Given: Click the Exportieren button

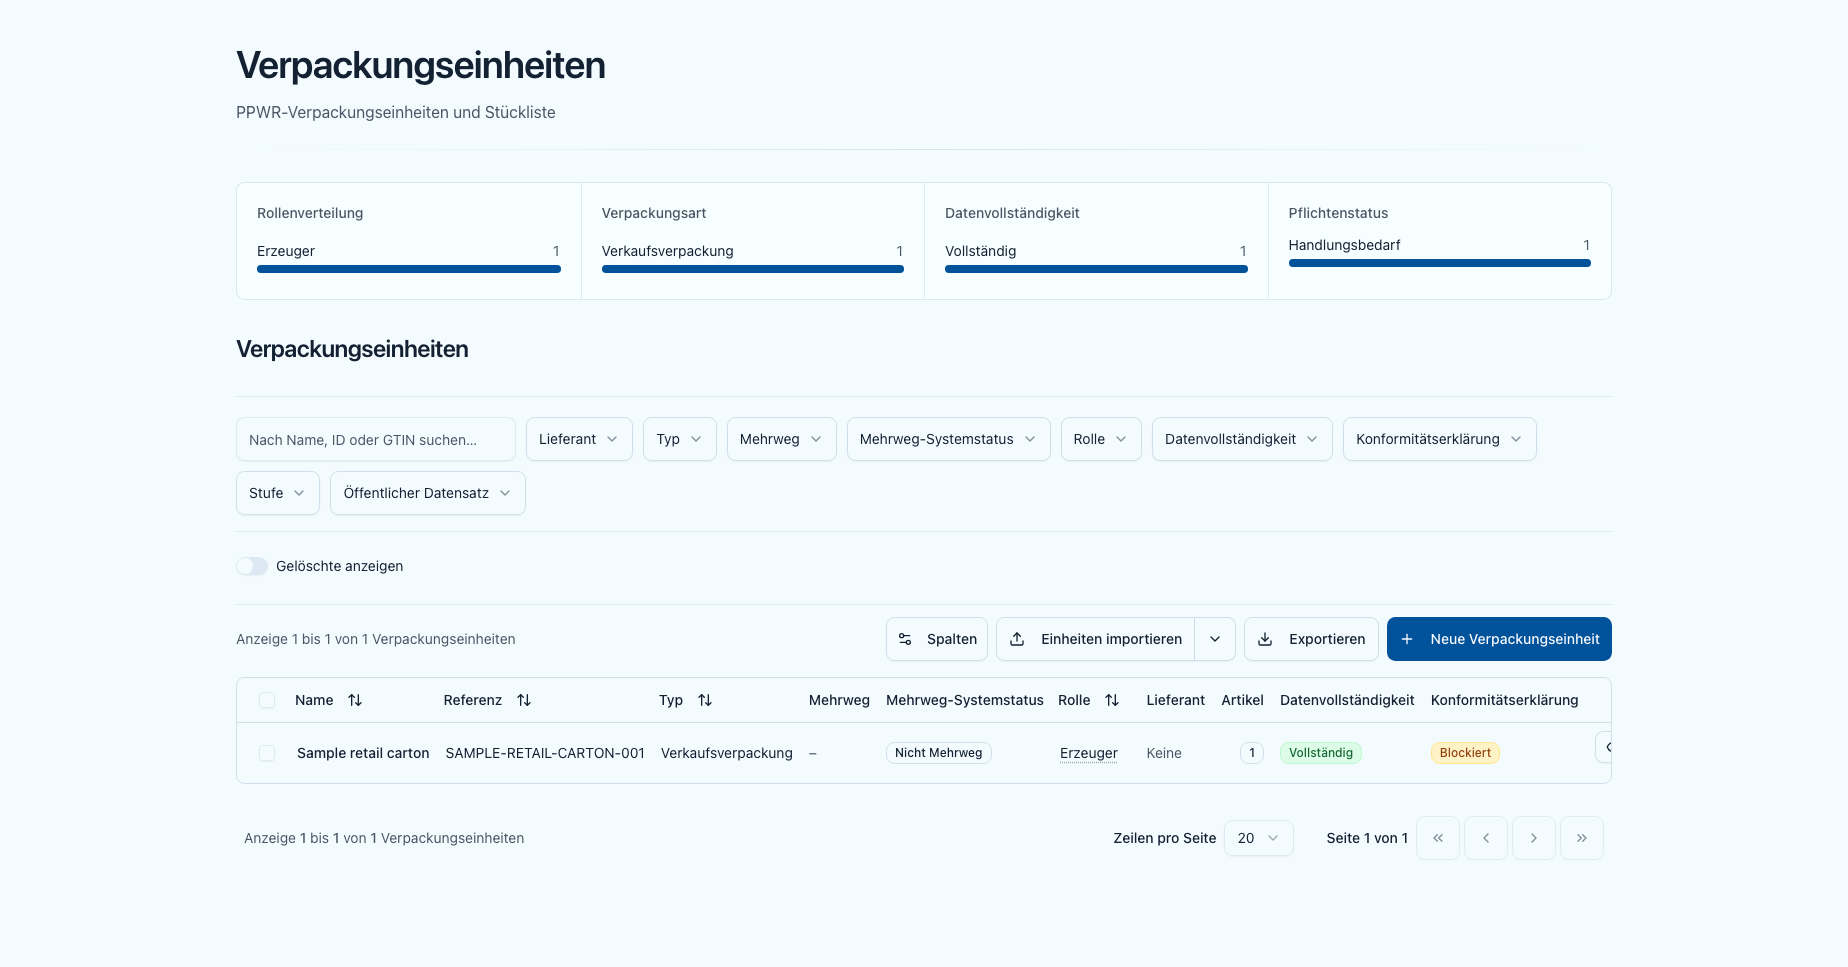Looking at the screenshot, I should click(1312, 639).
